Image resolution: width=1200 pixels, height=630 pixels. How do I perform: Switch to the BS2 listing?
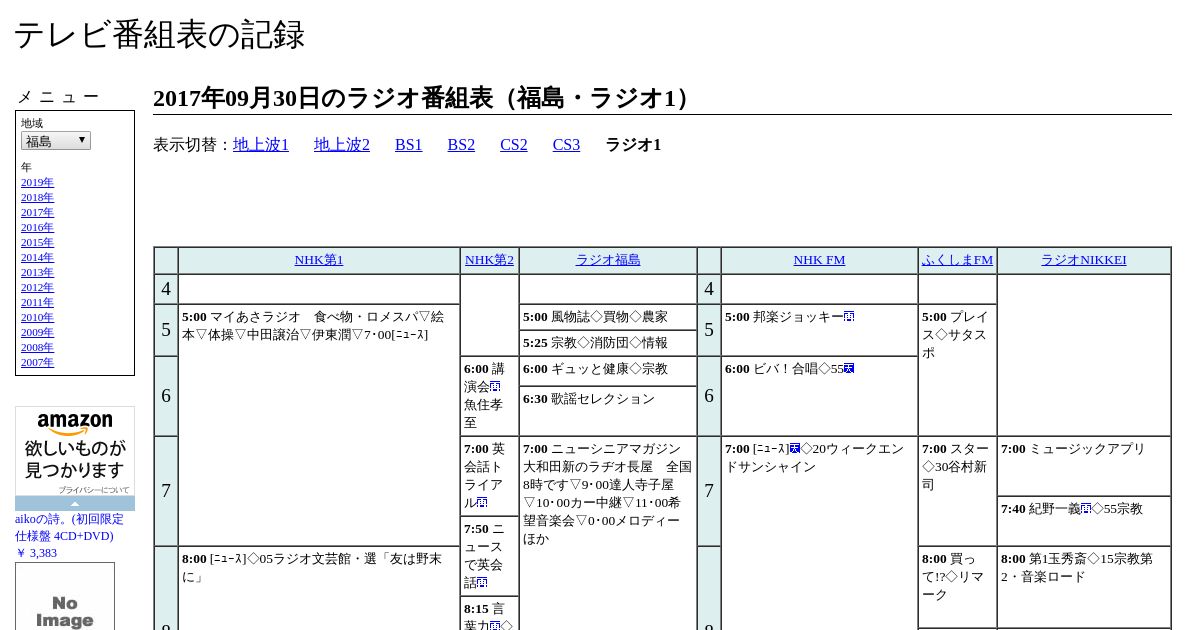click(461, 145)
